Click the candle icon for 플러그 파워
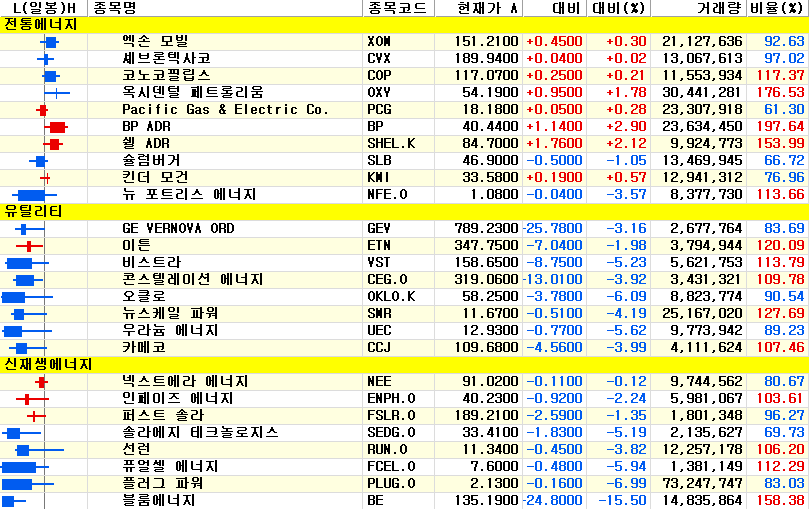 pos(17,484)
